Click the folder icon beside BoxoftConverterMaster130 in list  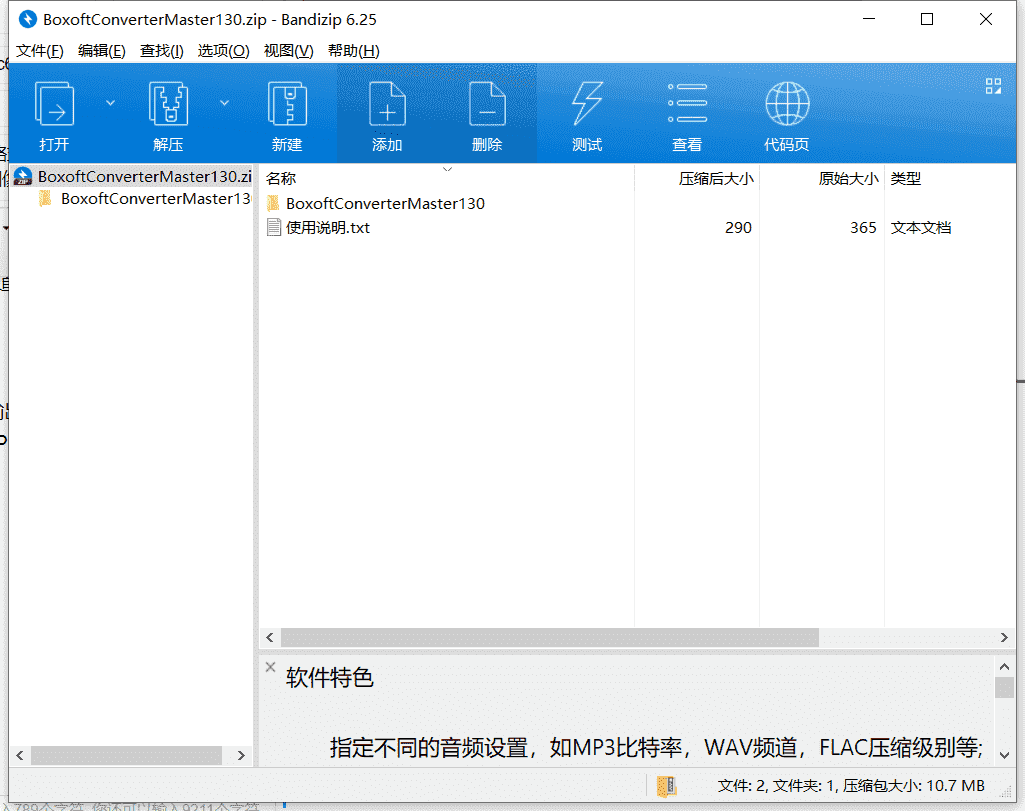(x=273, y=203)
